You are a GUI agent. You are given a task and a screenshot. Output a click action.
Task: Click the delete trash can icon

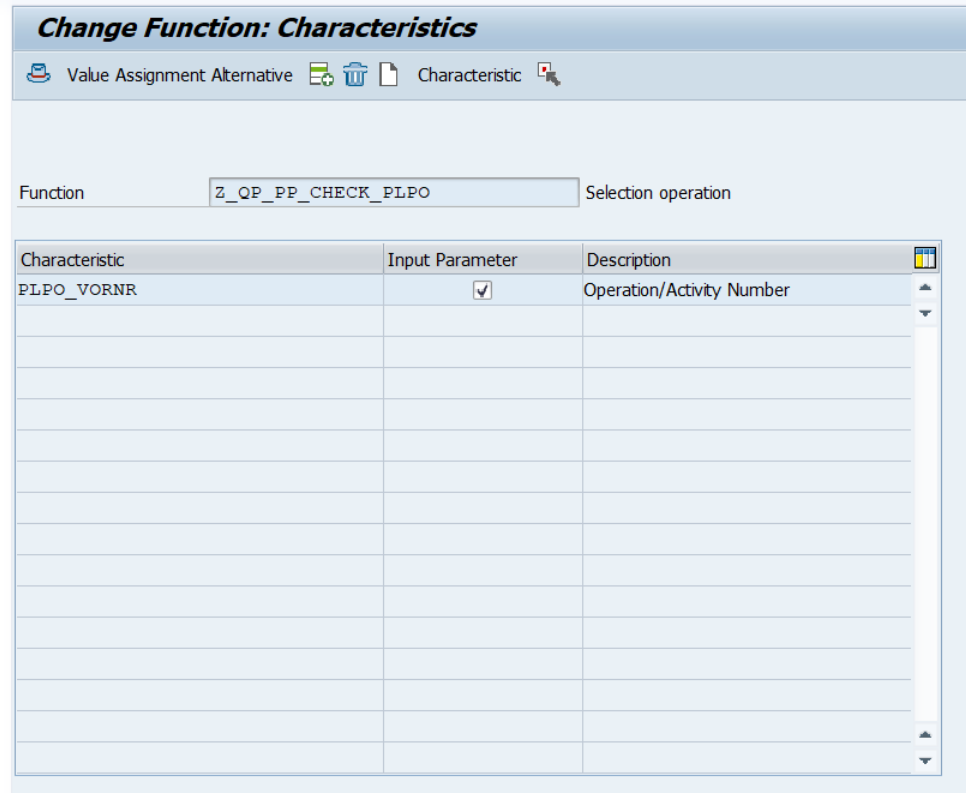(355, 75)
